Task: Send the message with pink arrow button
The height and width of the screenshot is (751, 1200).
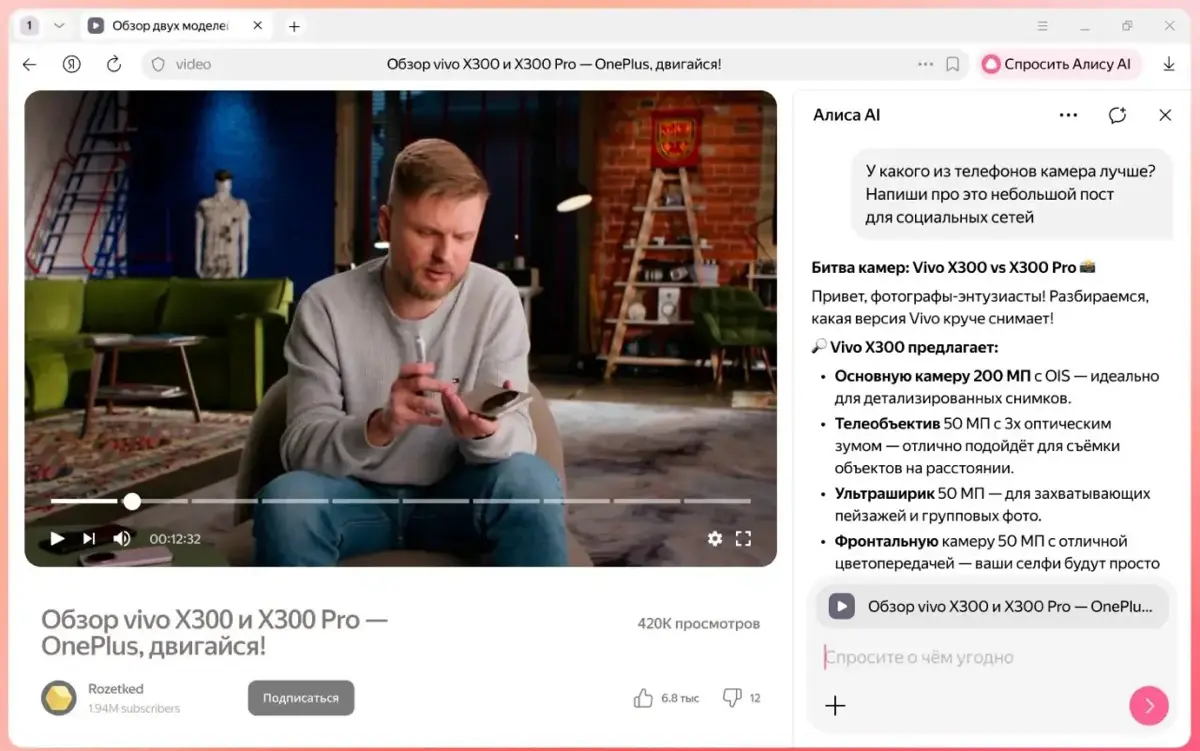Action: click(x=1149, y=706)
